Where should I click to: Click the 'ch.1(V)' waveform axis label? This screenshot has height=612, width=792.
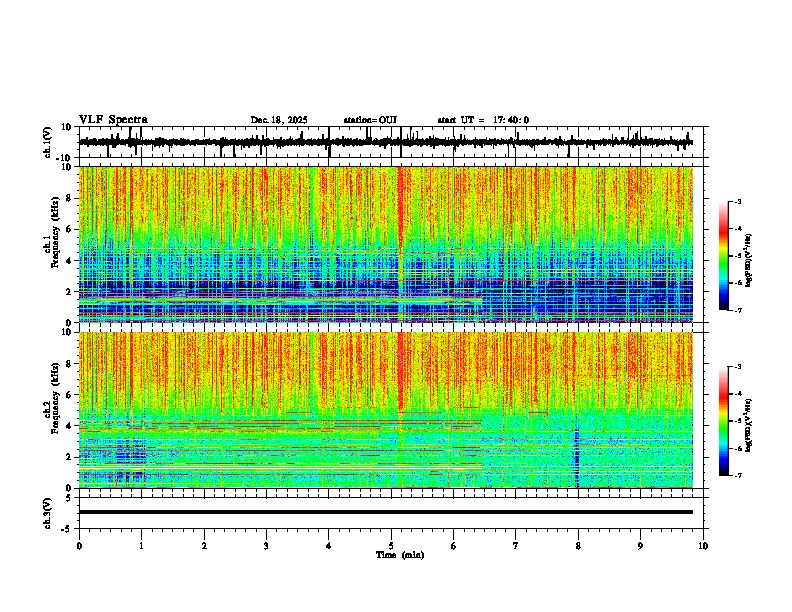point(48,142)
